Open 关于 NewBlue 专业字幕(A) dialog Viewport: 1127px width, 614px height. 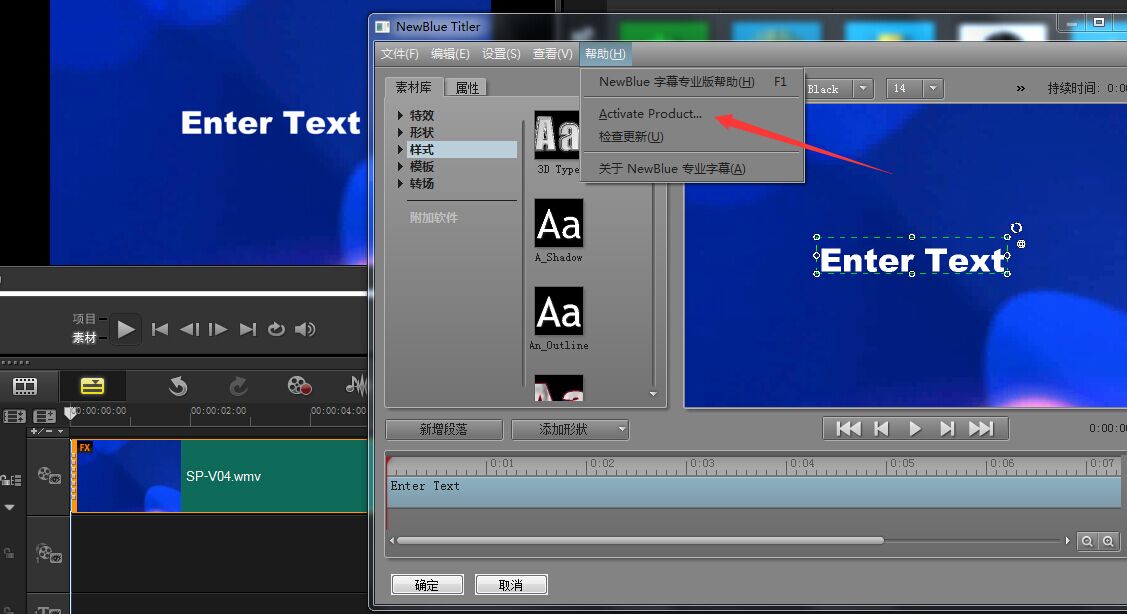[671, 168]
